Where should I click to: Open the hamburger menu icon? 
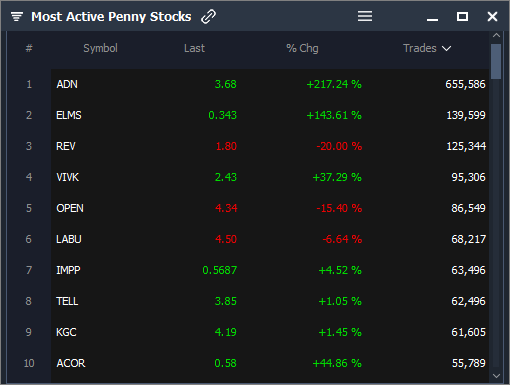coord(365,16)
